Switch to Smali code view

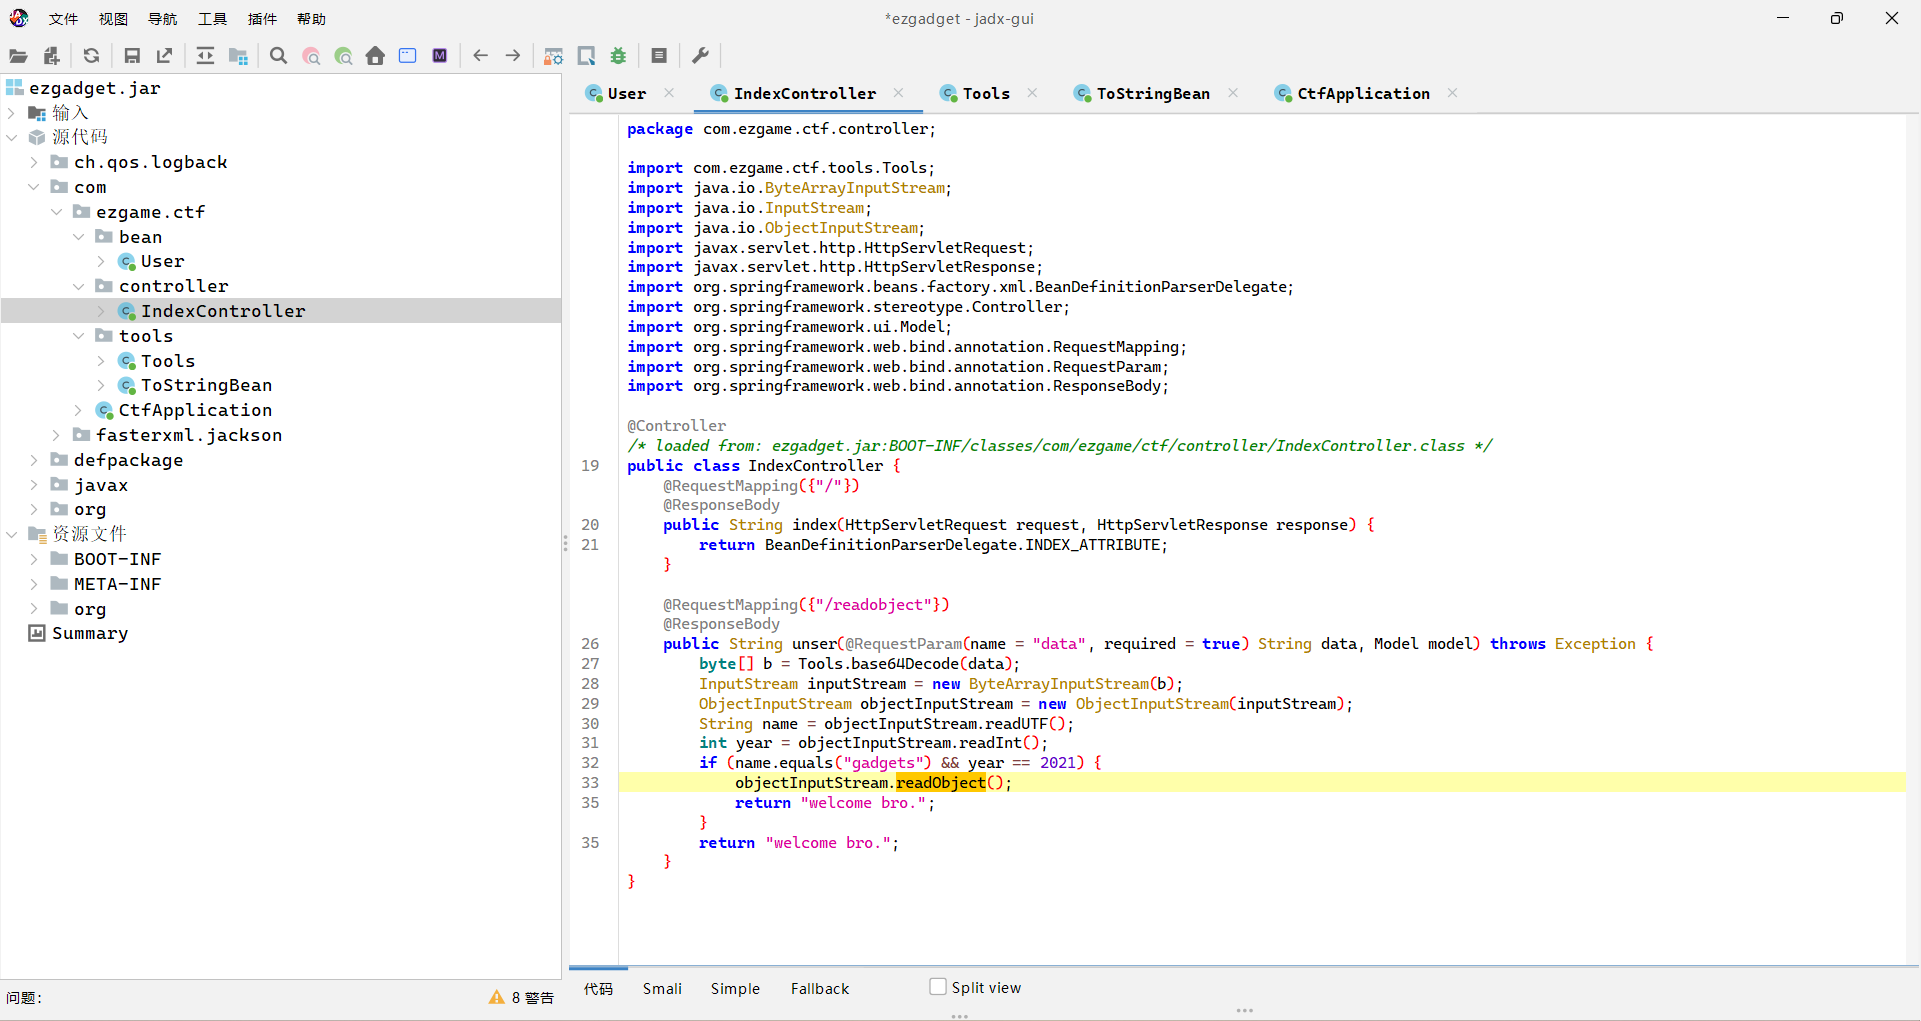click(x=662, y=988)
